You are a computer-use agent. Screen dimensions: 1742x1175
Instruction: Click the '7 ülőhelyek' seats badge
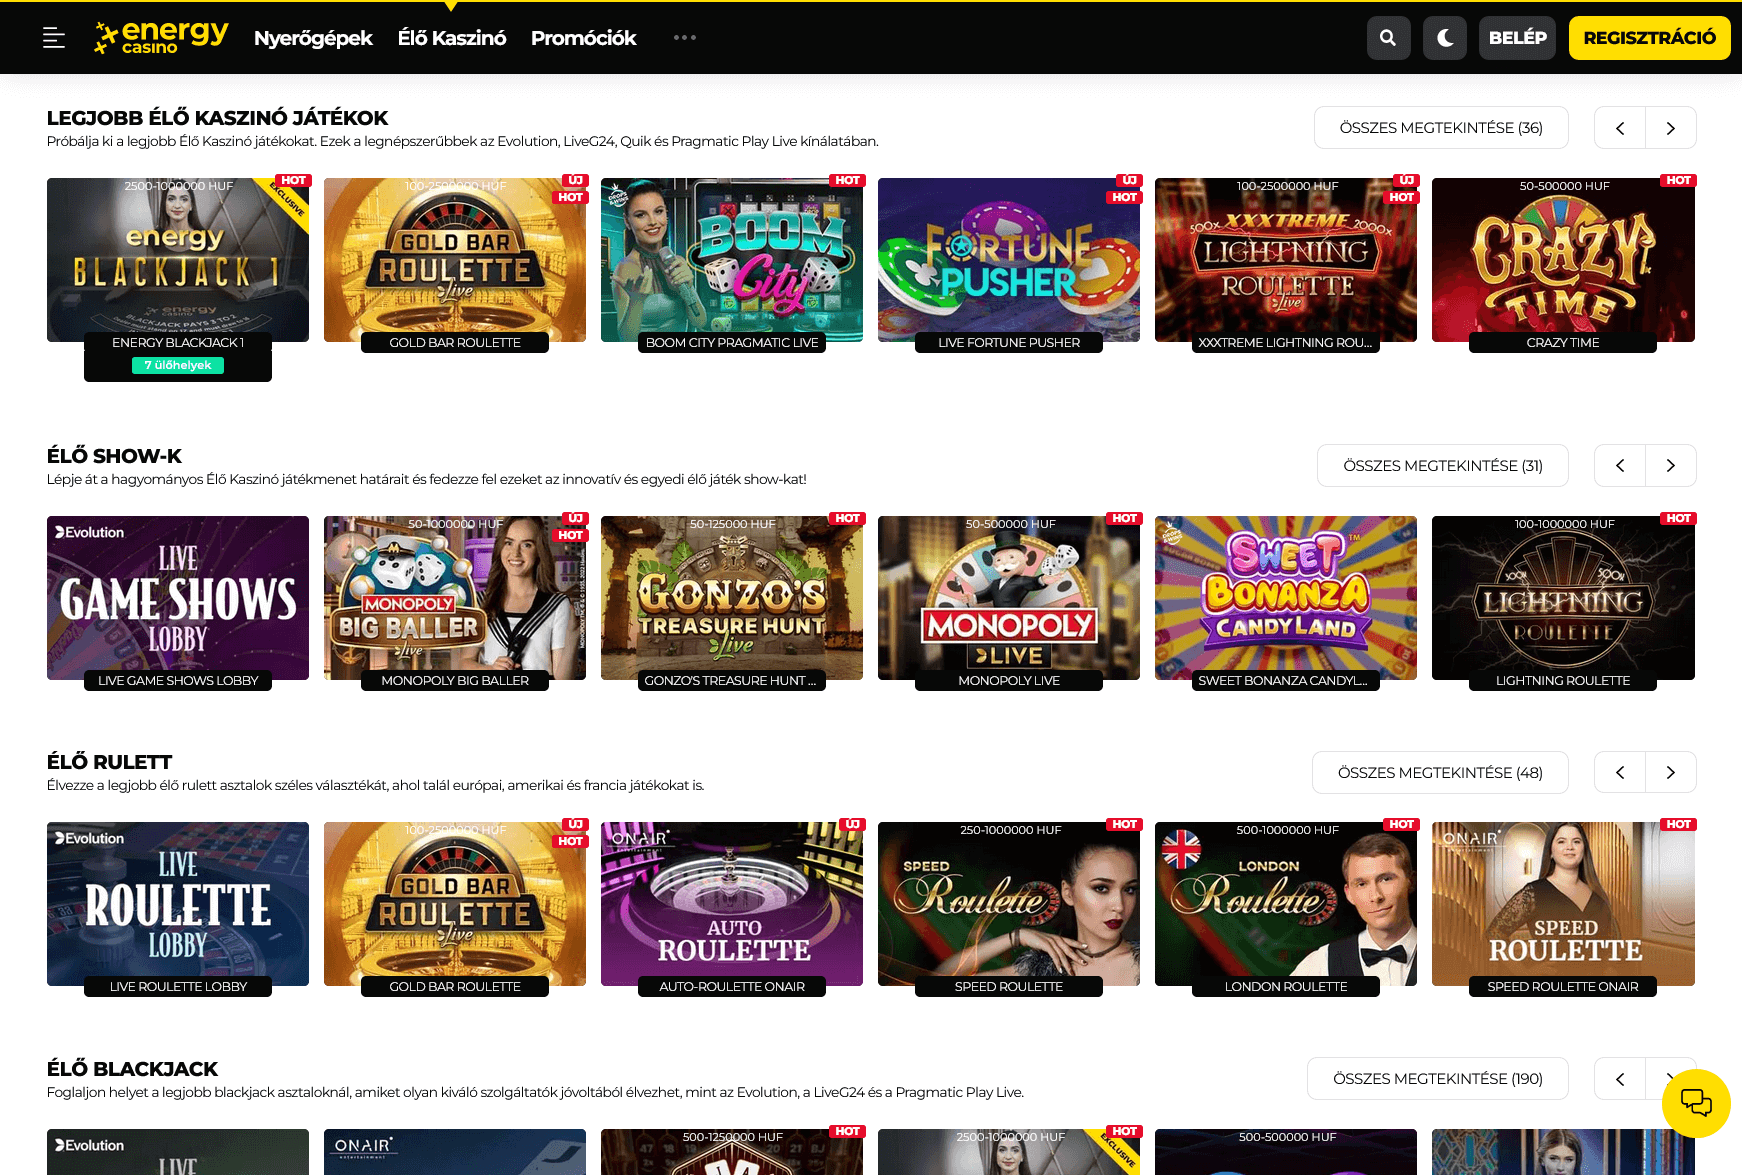pyautogui.click(x=178, y=365)
